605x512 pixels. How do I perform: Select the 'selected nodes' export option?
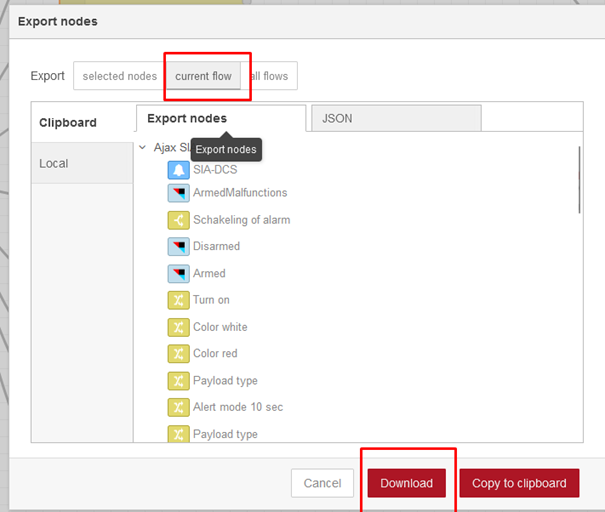[119, 76]
